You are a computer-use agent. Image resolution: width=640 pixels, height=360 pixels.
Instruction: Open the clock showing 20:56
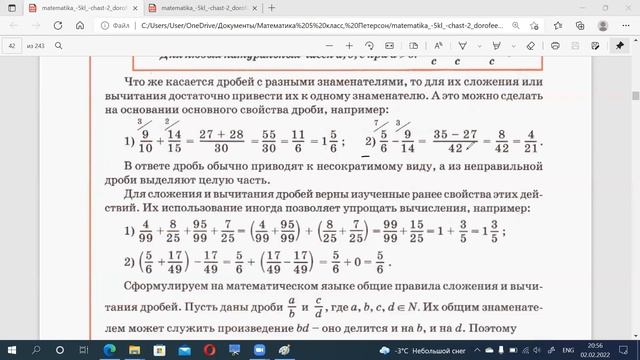click(x=595, y=350)
